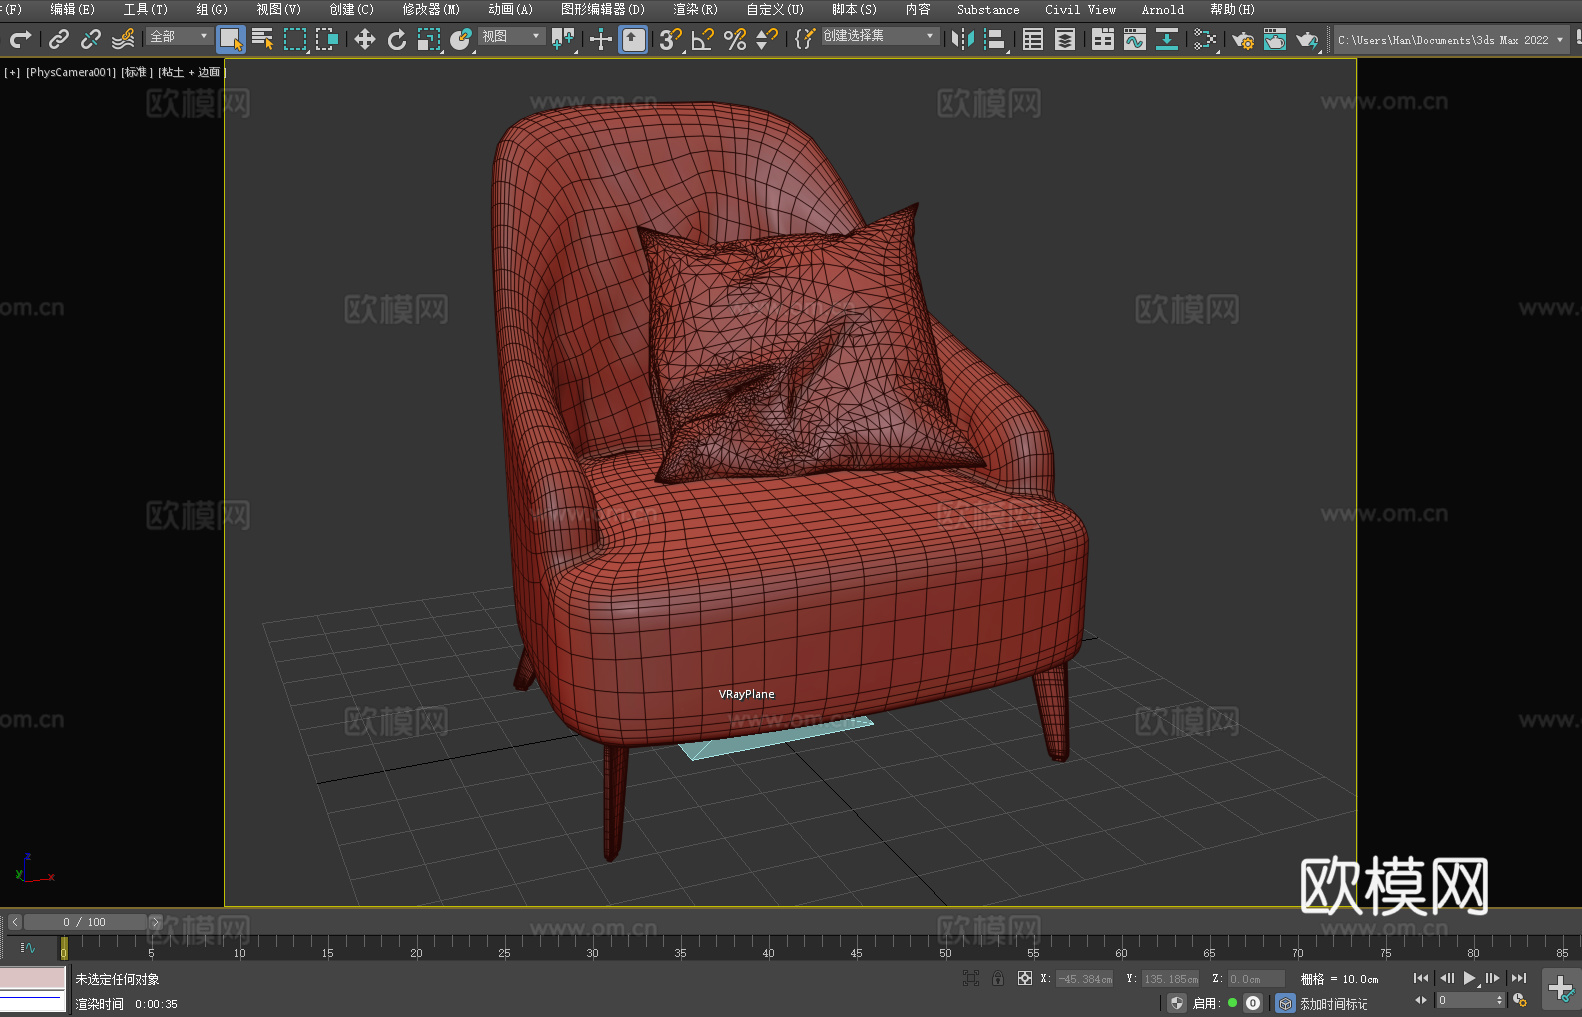Open the 渲染(R) menu
This screenshot has width=1582, height=1017.
pos(695,9)
